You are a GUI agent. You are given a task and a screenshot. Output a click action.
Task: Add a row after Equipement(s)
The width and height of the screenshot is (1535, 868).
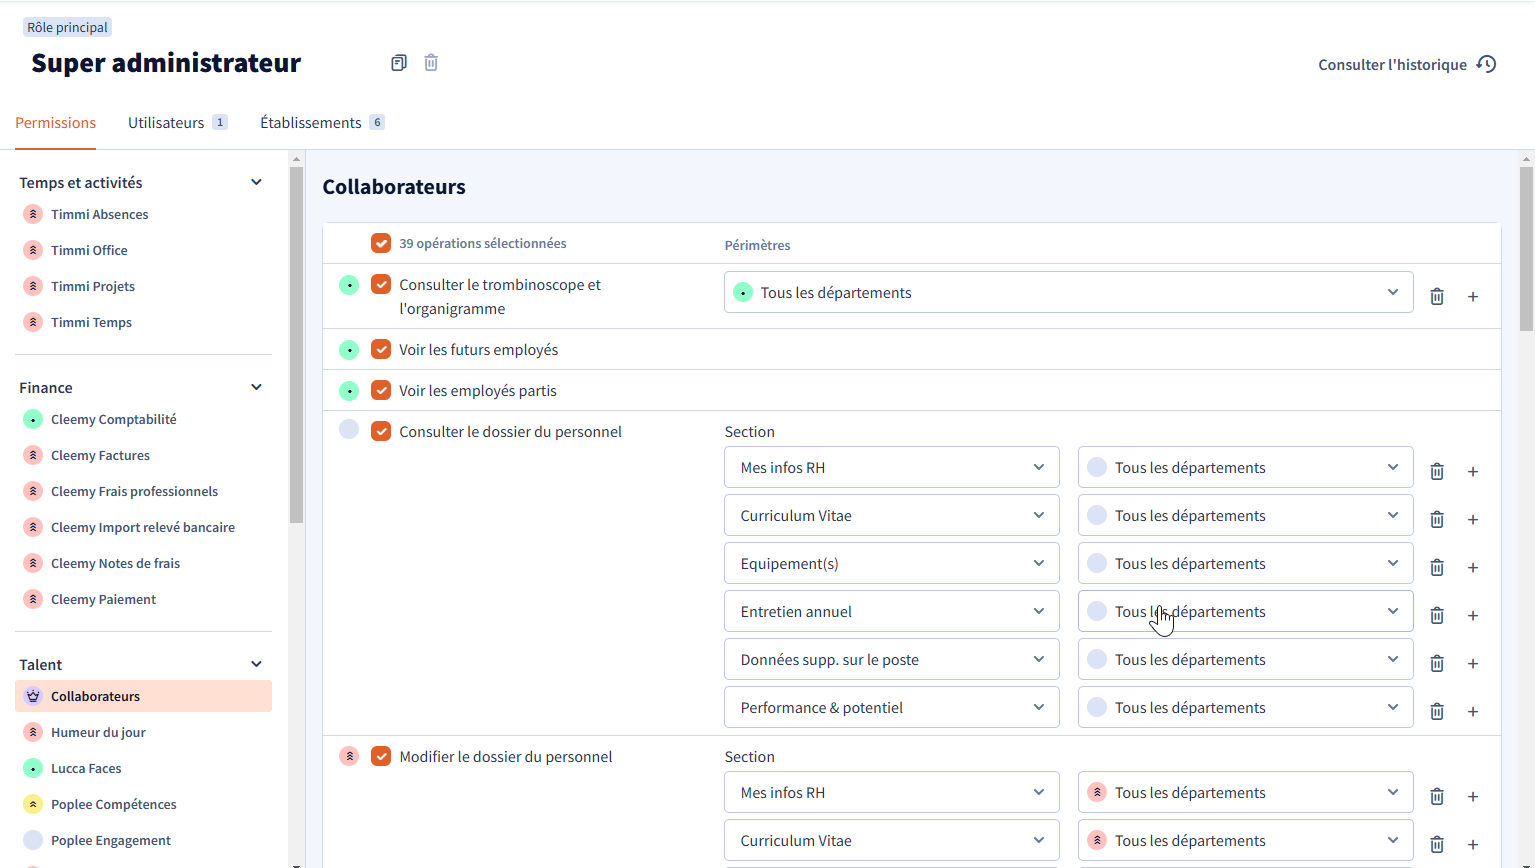(x=1473, y=567)
